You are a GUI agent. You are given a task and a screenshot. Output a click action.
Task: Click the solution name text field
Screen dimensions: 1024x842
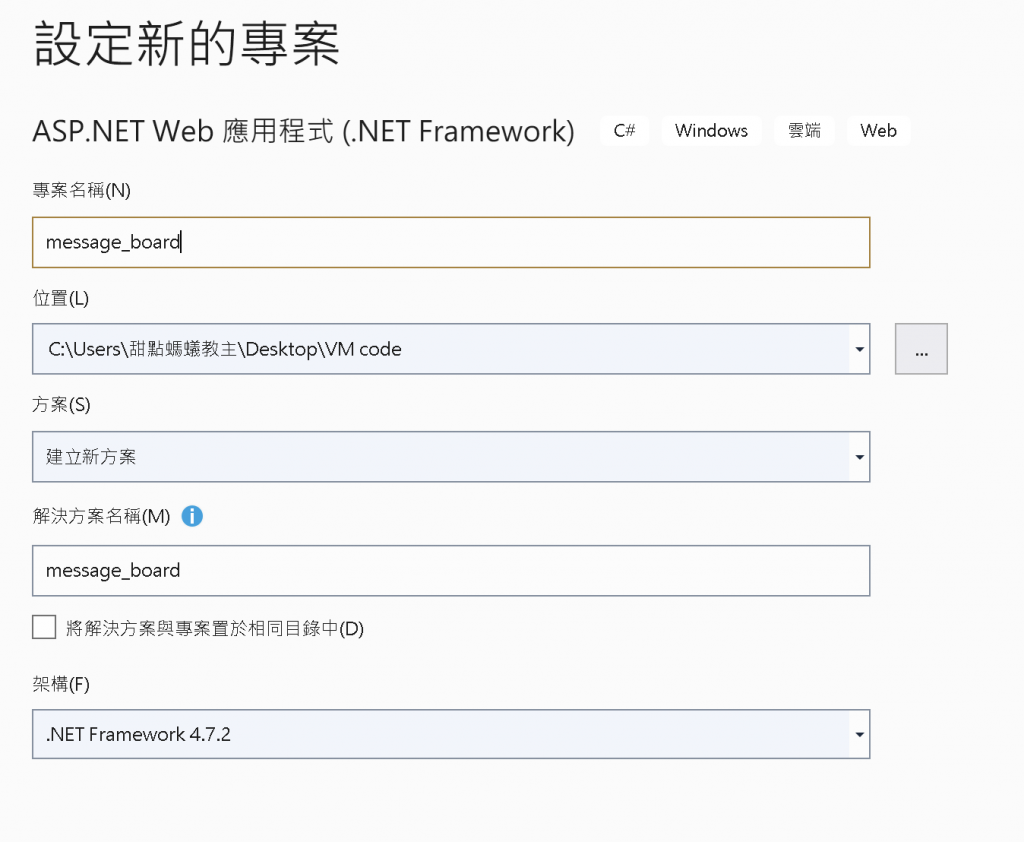(451, 570)
